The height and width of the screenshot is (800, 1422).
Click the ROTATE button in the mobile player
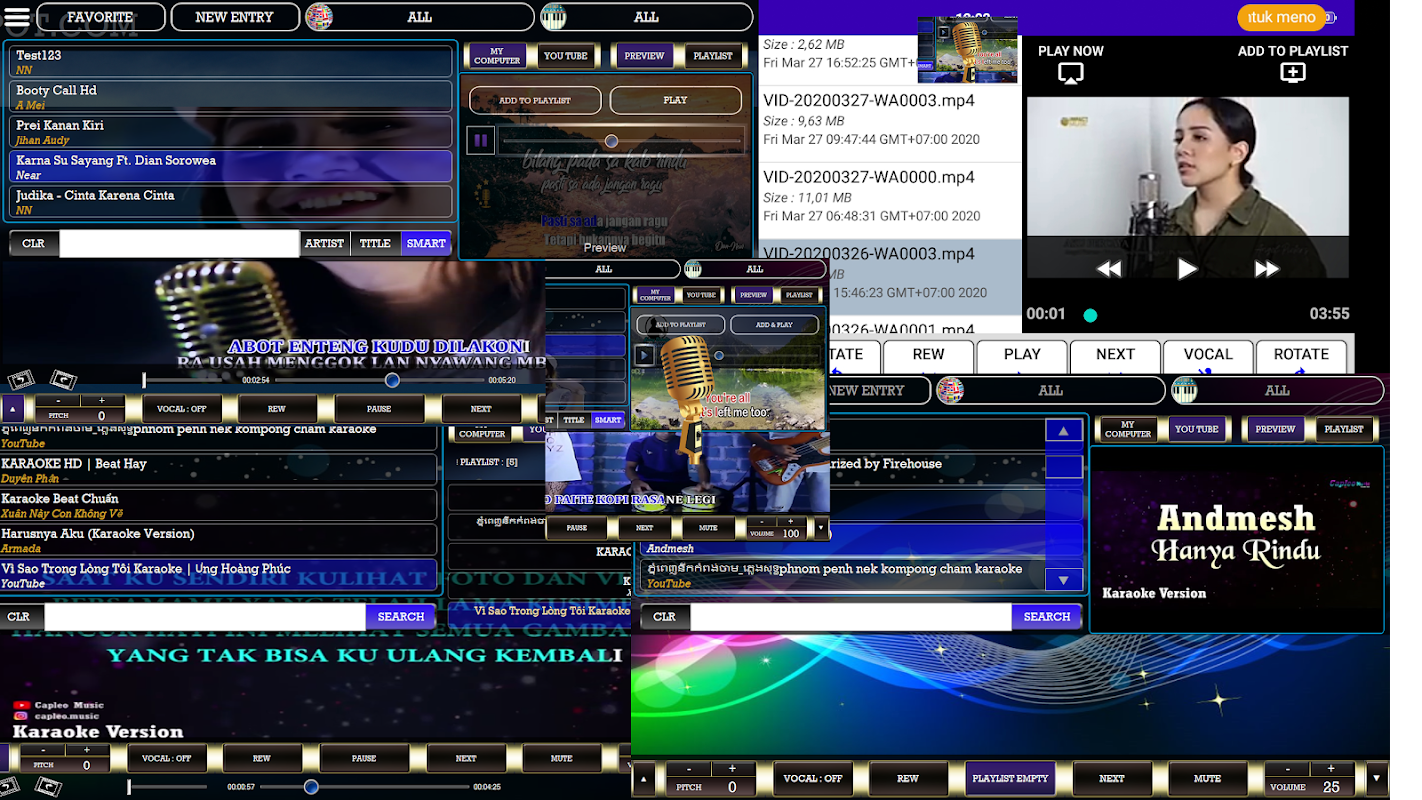pos(1301,355)
